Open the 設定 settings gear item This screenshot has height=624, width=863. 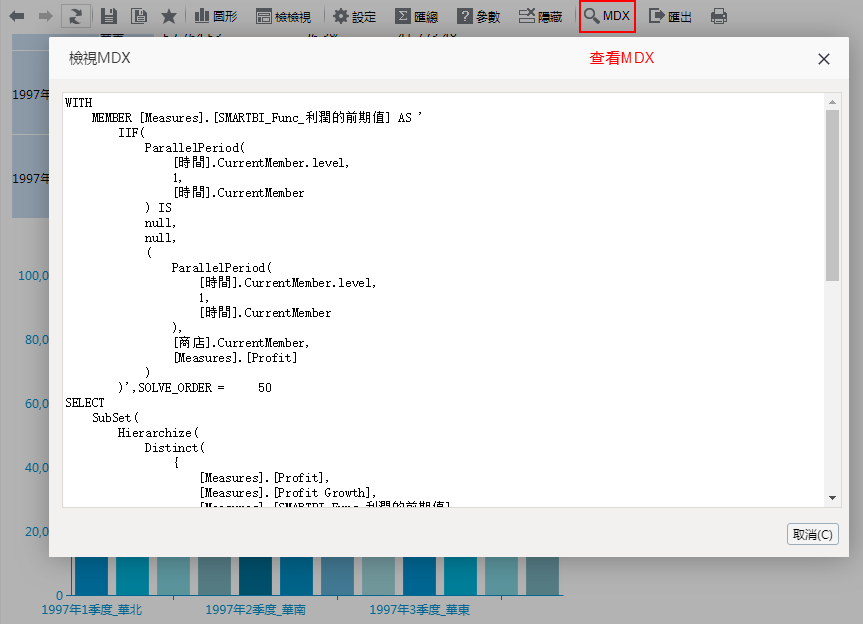[355, 16]
